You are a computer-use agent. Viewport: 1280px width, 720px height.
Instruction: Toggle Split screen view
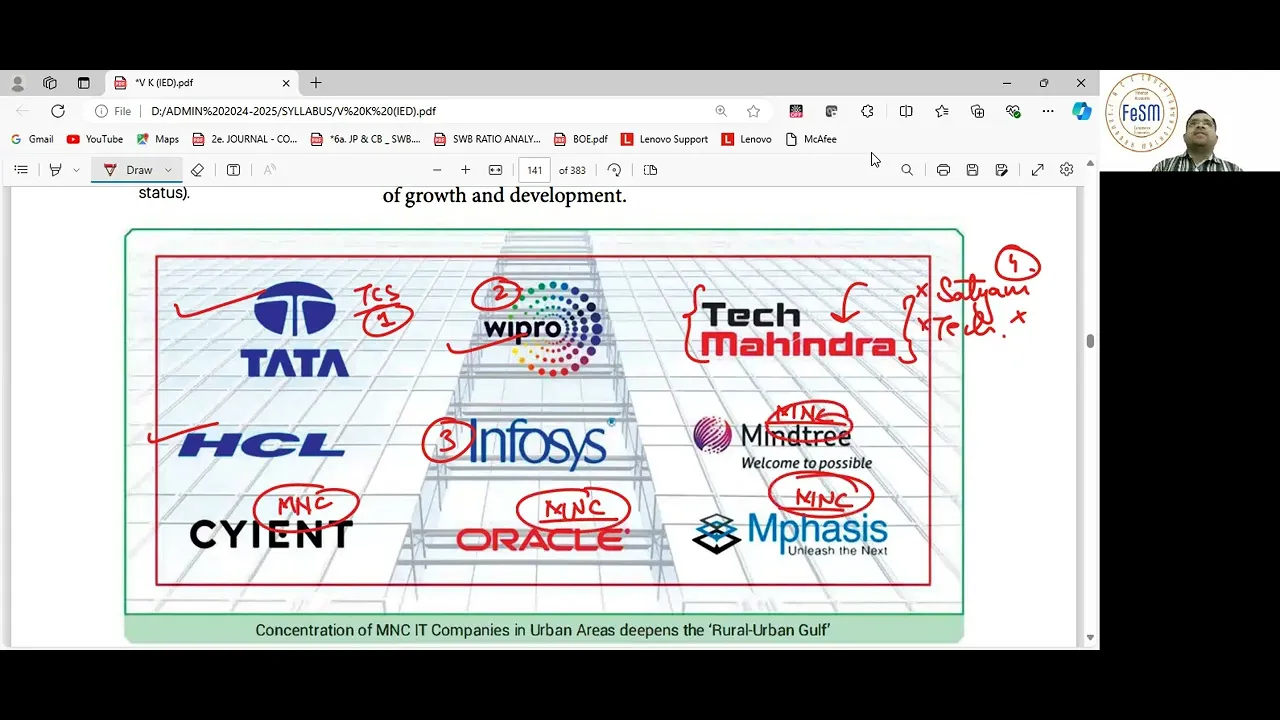[906, 111]
